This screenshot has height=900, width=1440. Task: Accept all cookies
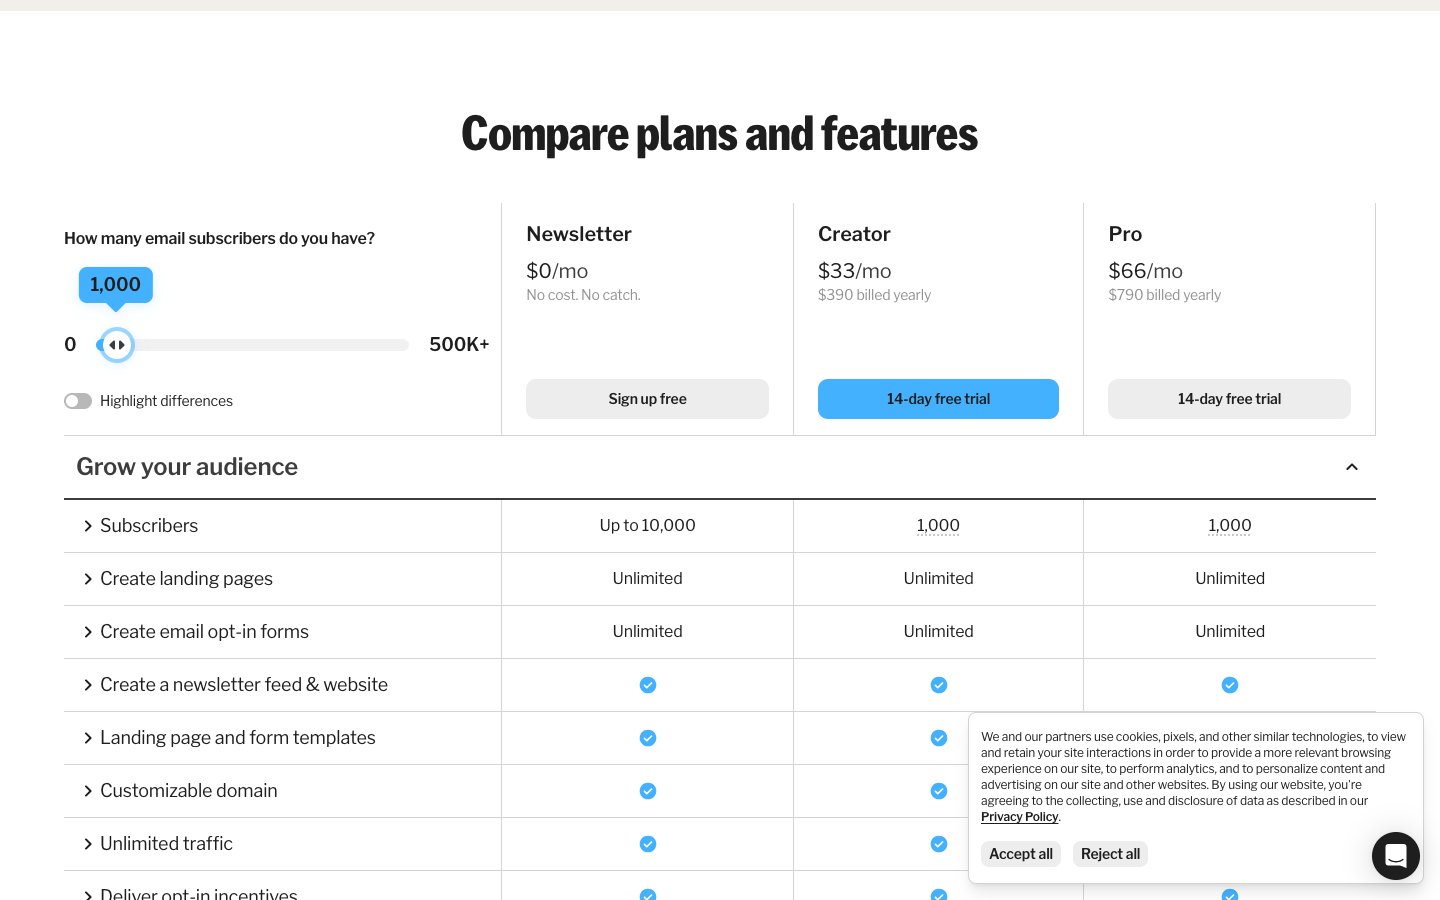pyautogui.click(x=1020, y=854)
